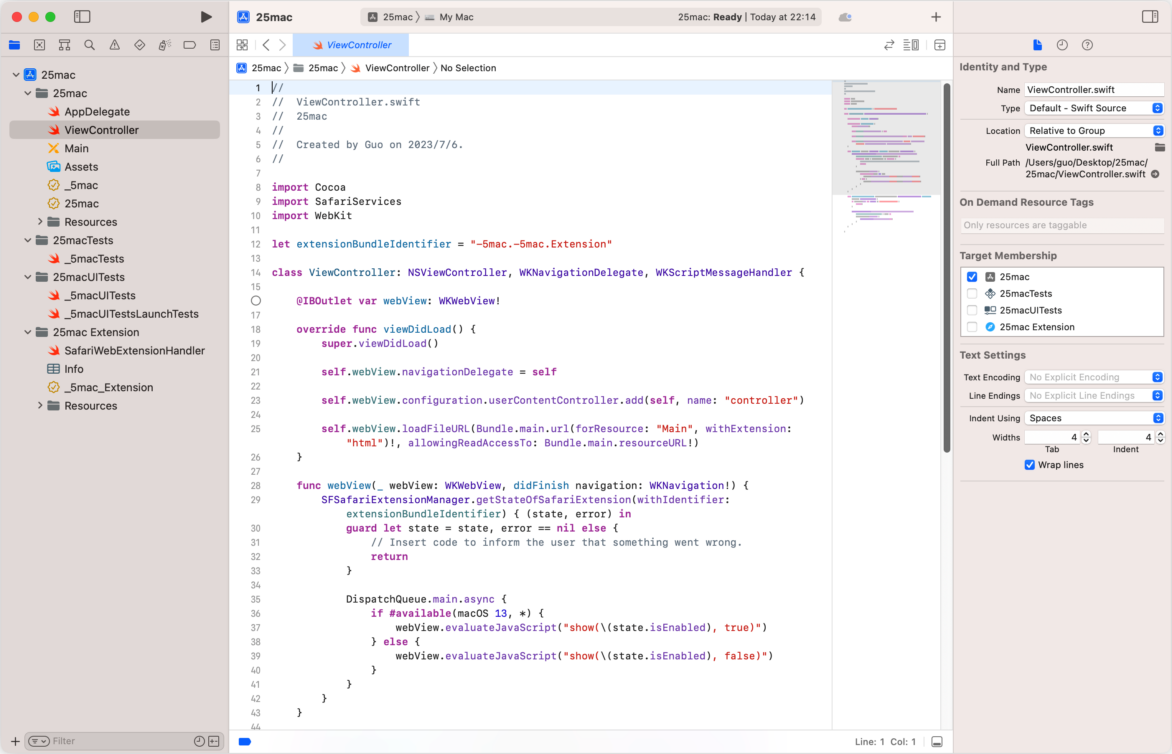
Task: Check 25macUITests target membership
Action: click(972, 310)
